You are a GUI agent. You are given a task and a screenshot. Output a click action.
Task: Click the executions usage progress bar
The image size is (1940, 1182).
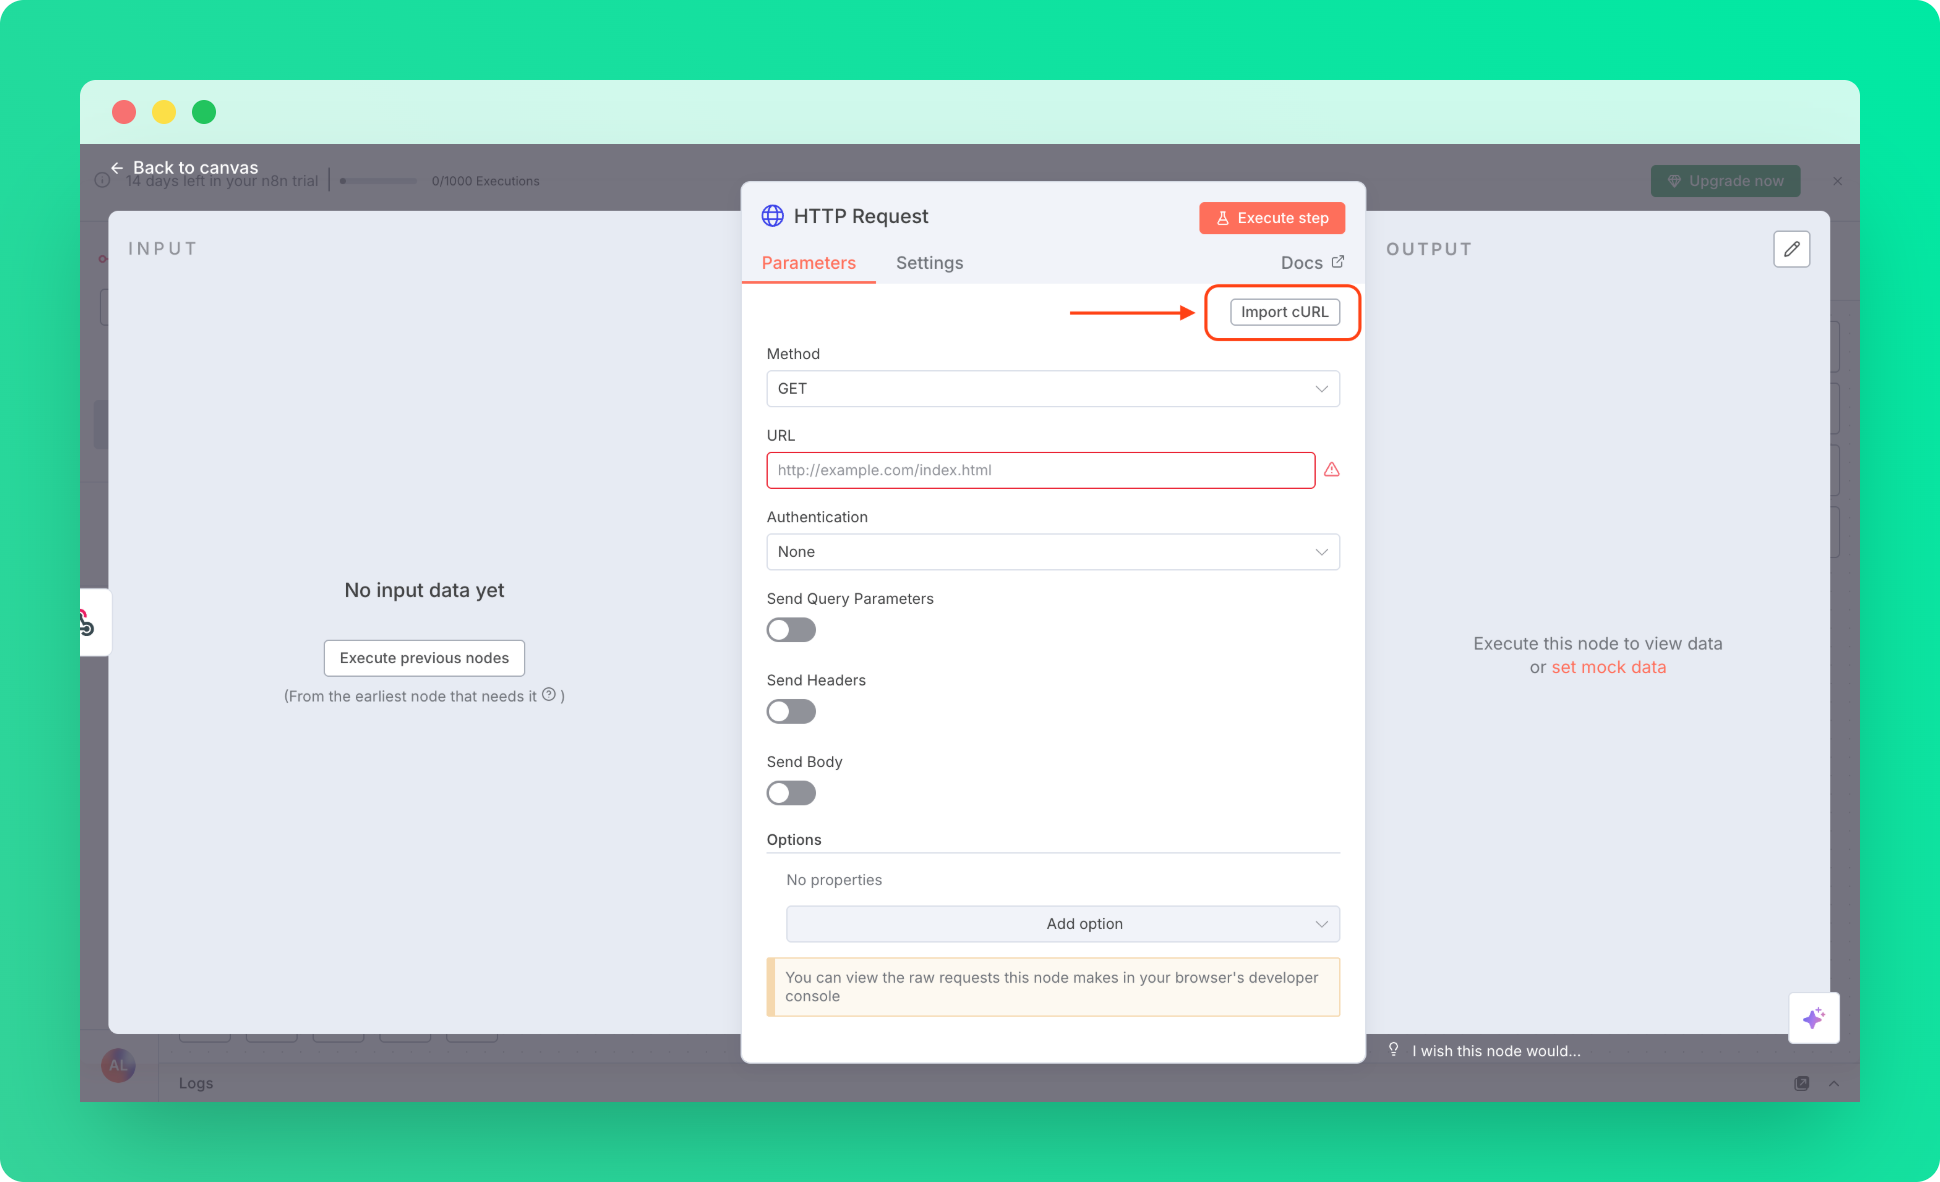(x=378, y=181)
